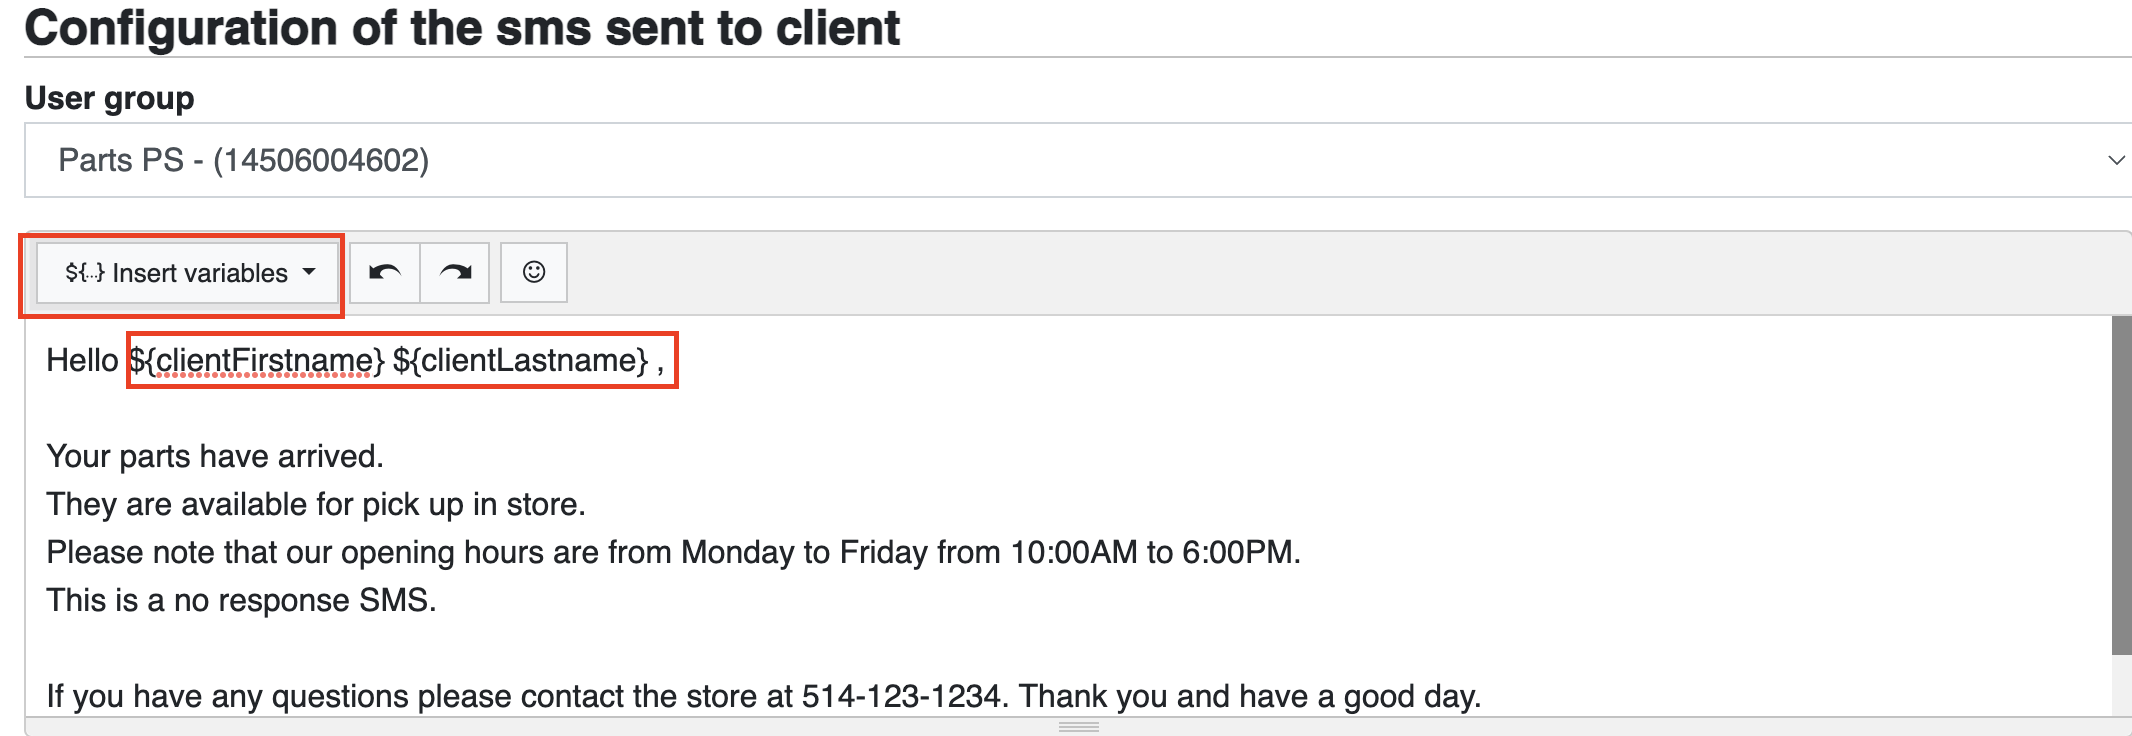Place cursor on ${clientFirstname} variable

(257, 360)
